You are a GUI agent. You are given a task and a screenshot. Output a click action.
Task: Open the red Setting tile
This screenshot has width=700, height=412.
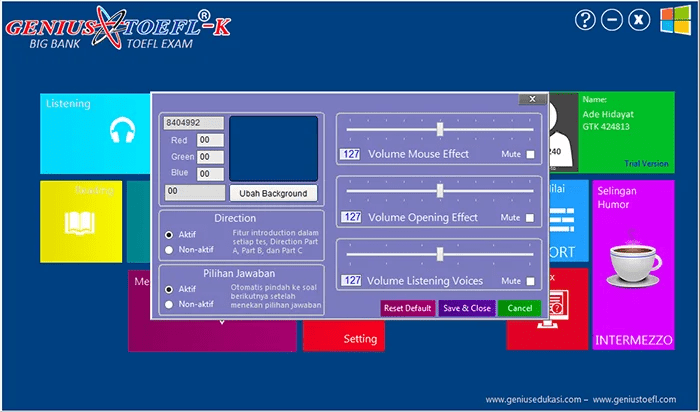click(344, 336)
